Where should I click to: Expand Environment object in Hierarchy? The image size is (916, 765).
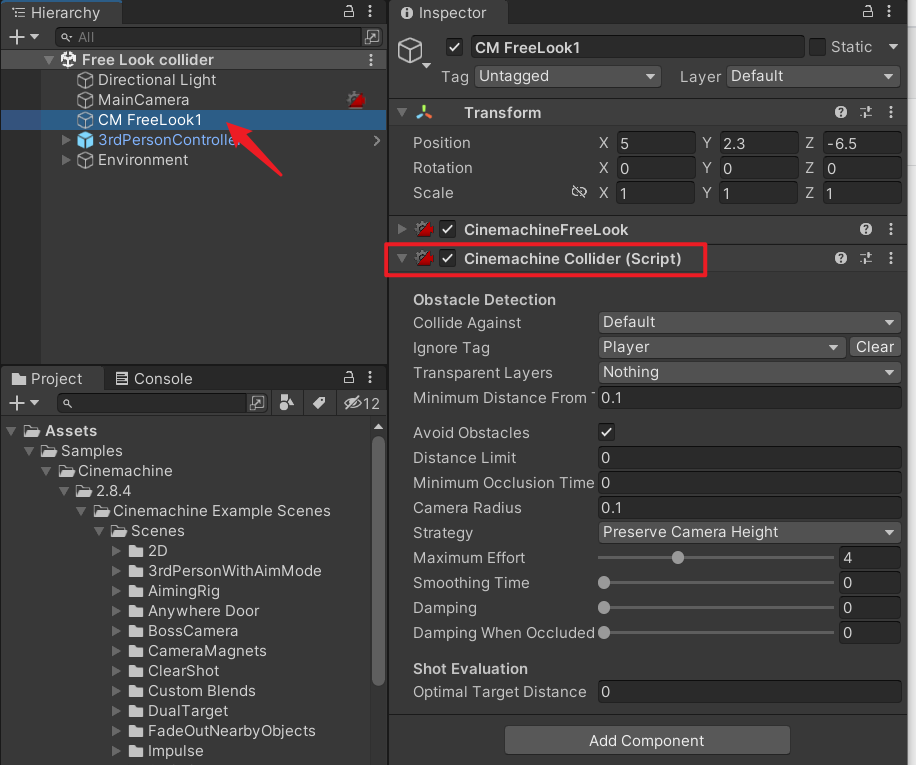[x=65, y=159]
